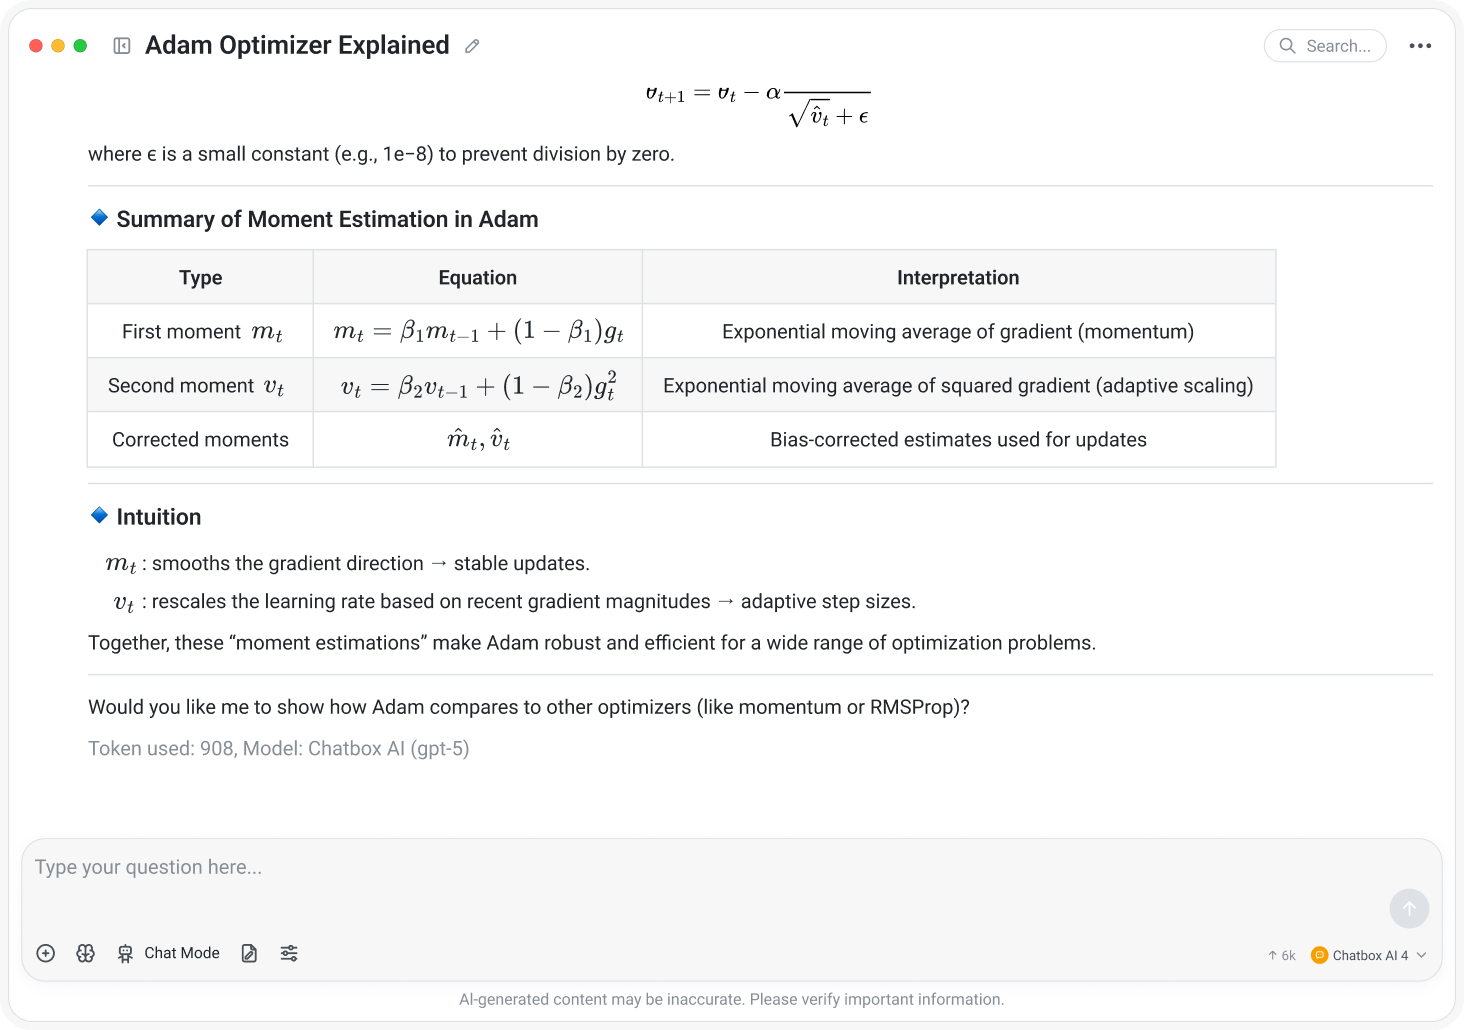Toggle the sidebar panel icon
Screen dimensions: 1464x1030
click(122, 46)
